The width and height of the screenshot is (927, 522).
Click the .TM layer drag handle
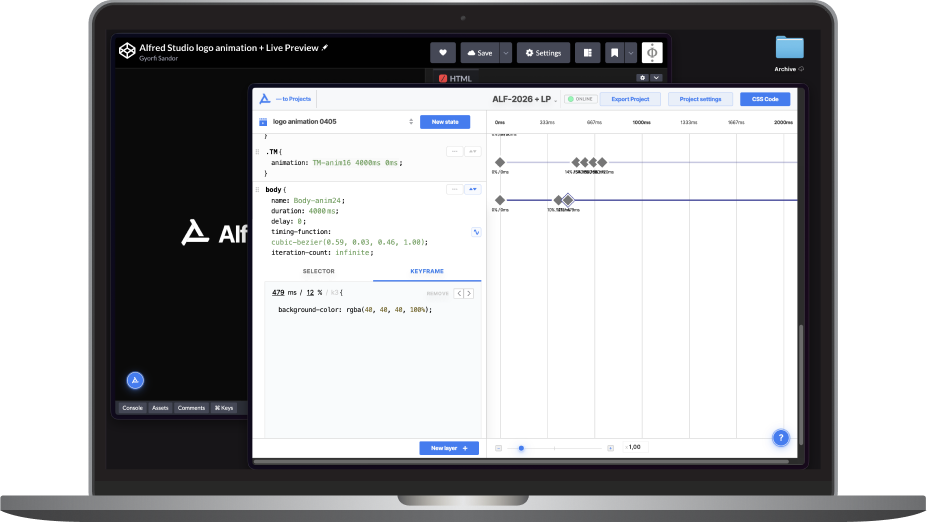coord(257,152)
